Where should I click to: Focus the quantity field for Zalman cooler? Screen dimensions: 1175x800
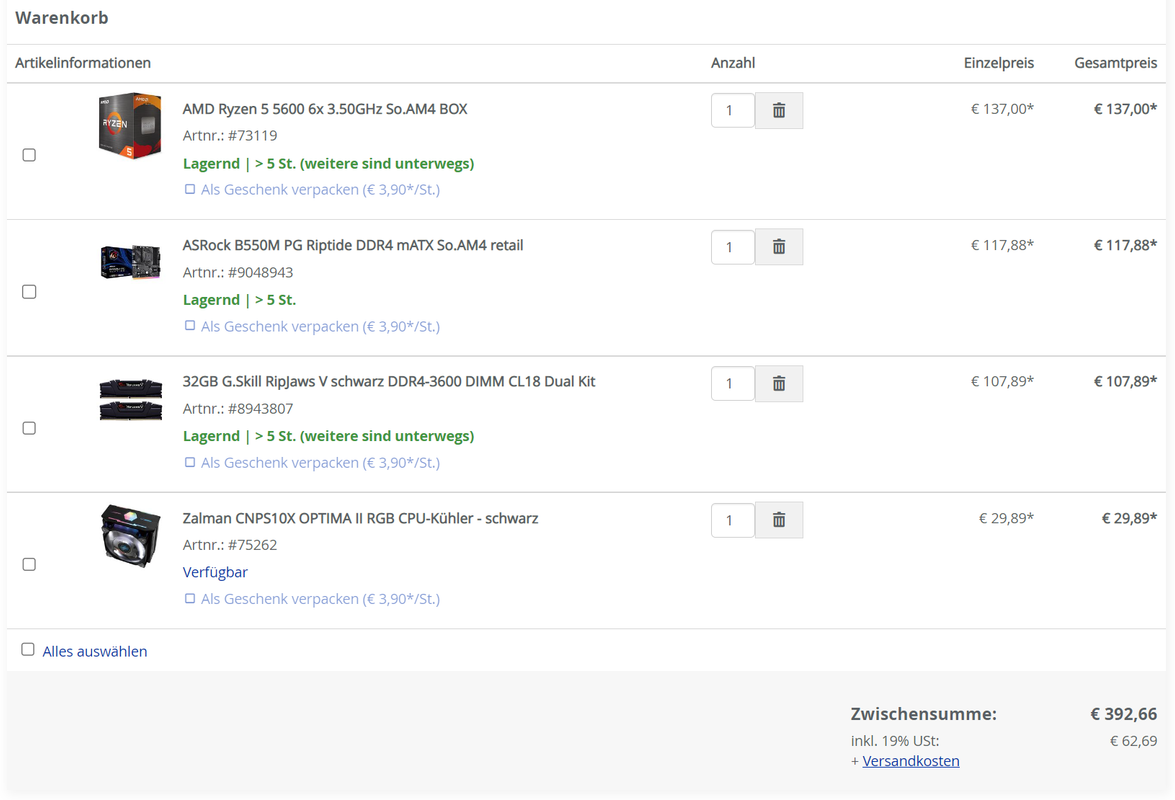coord(733,520)
